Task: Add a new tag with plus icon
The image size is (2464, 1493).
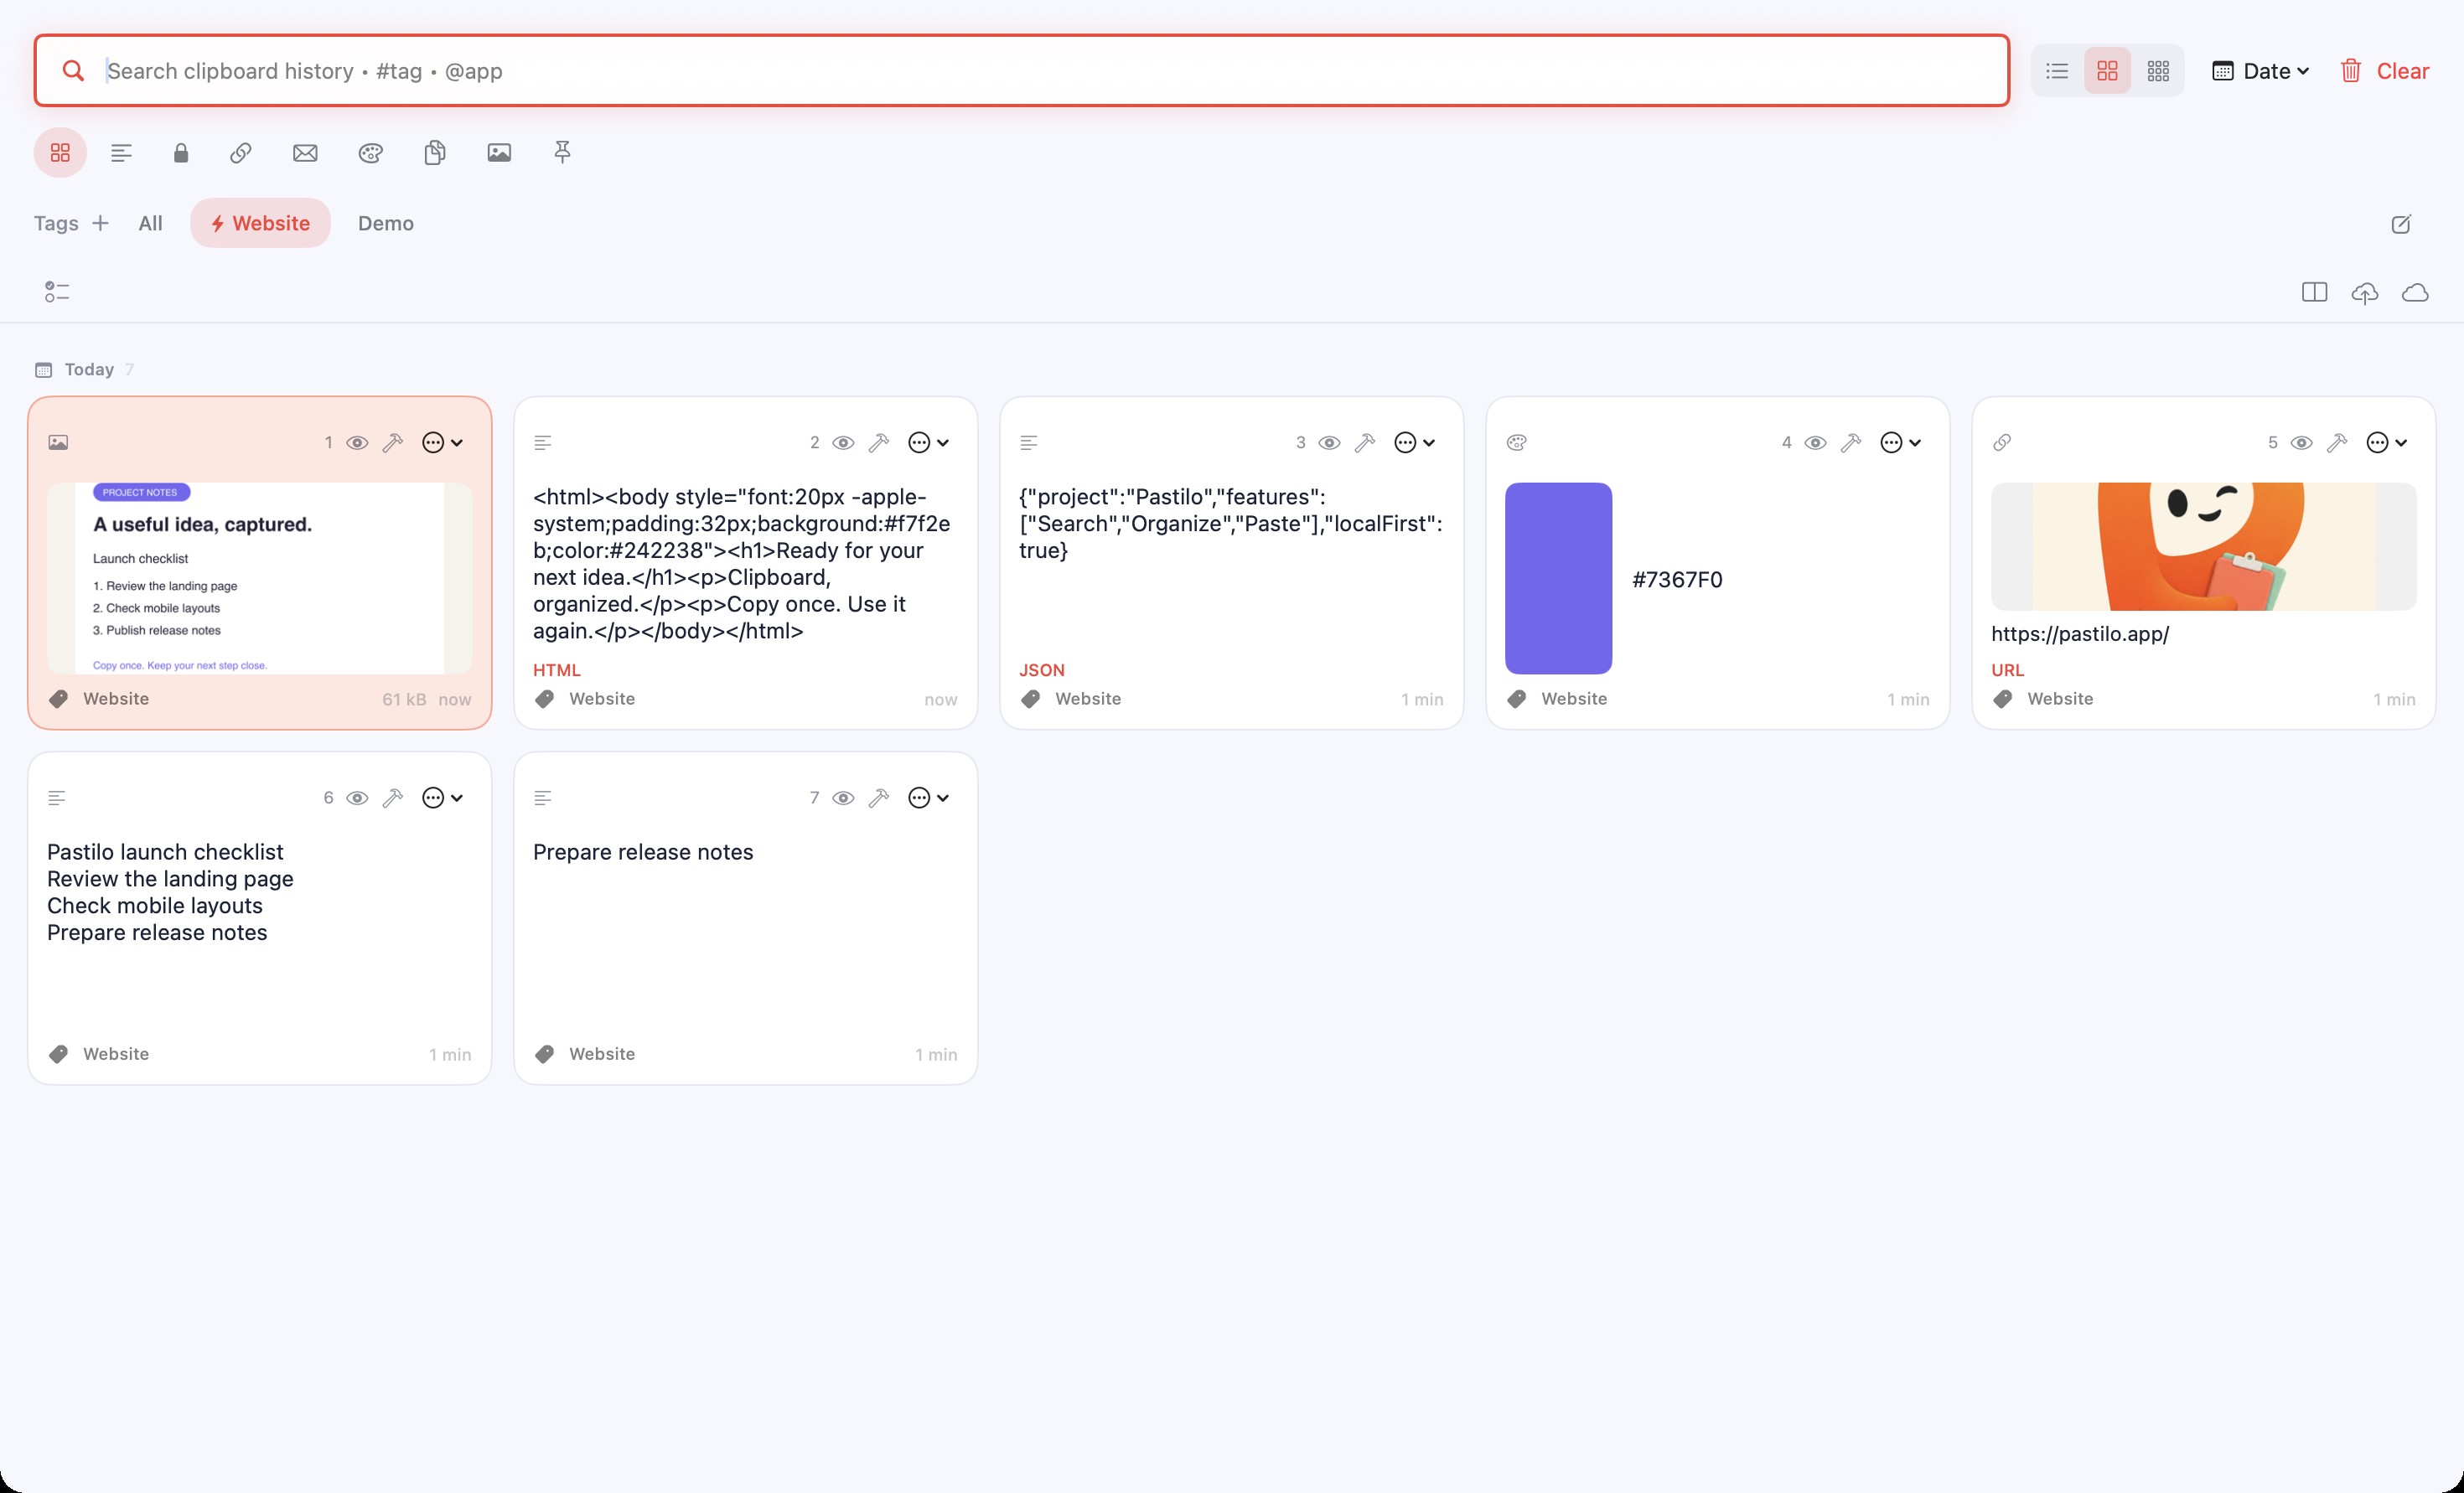Action: click(100, 223)
